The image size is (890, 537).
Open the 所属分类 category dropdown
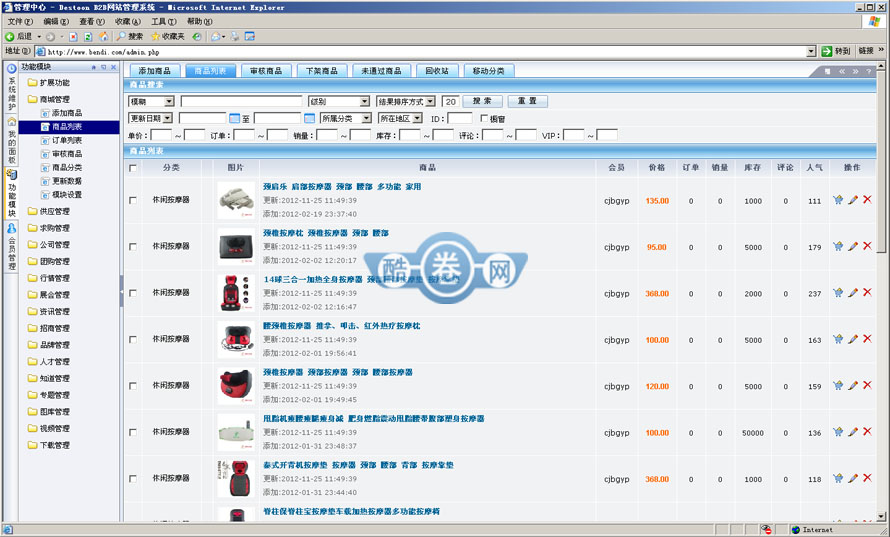coord(346,119)
